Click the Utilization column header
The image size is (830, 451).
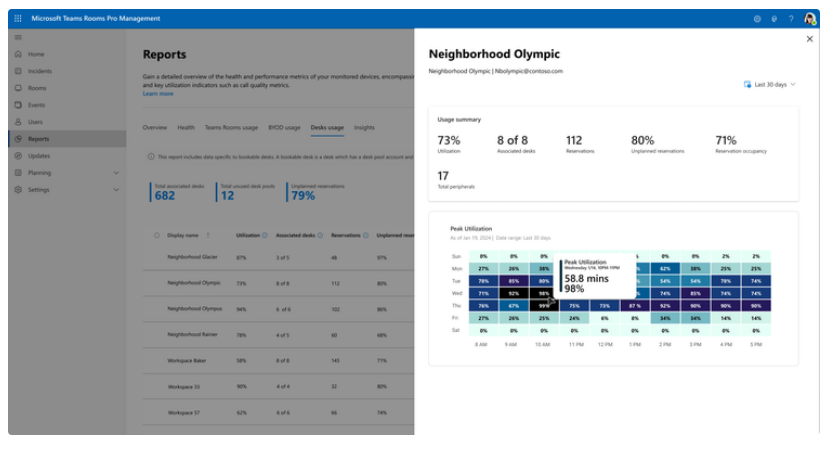(x=248, y=236)
